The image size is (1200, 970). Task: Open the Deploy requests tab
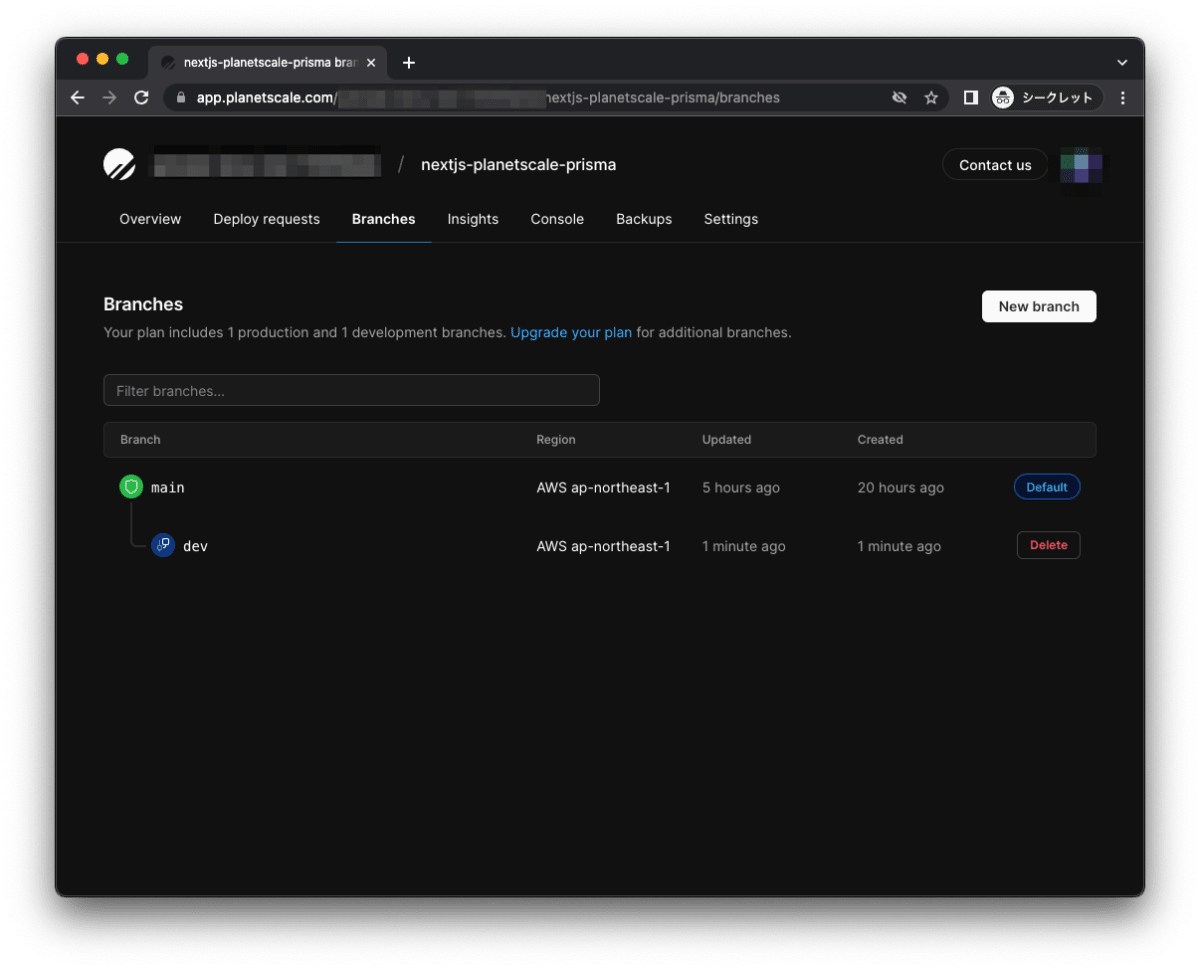point(266,219)
